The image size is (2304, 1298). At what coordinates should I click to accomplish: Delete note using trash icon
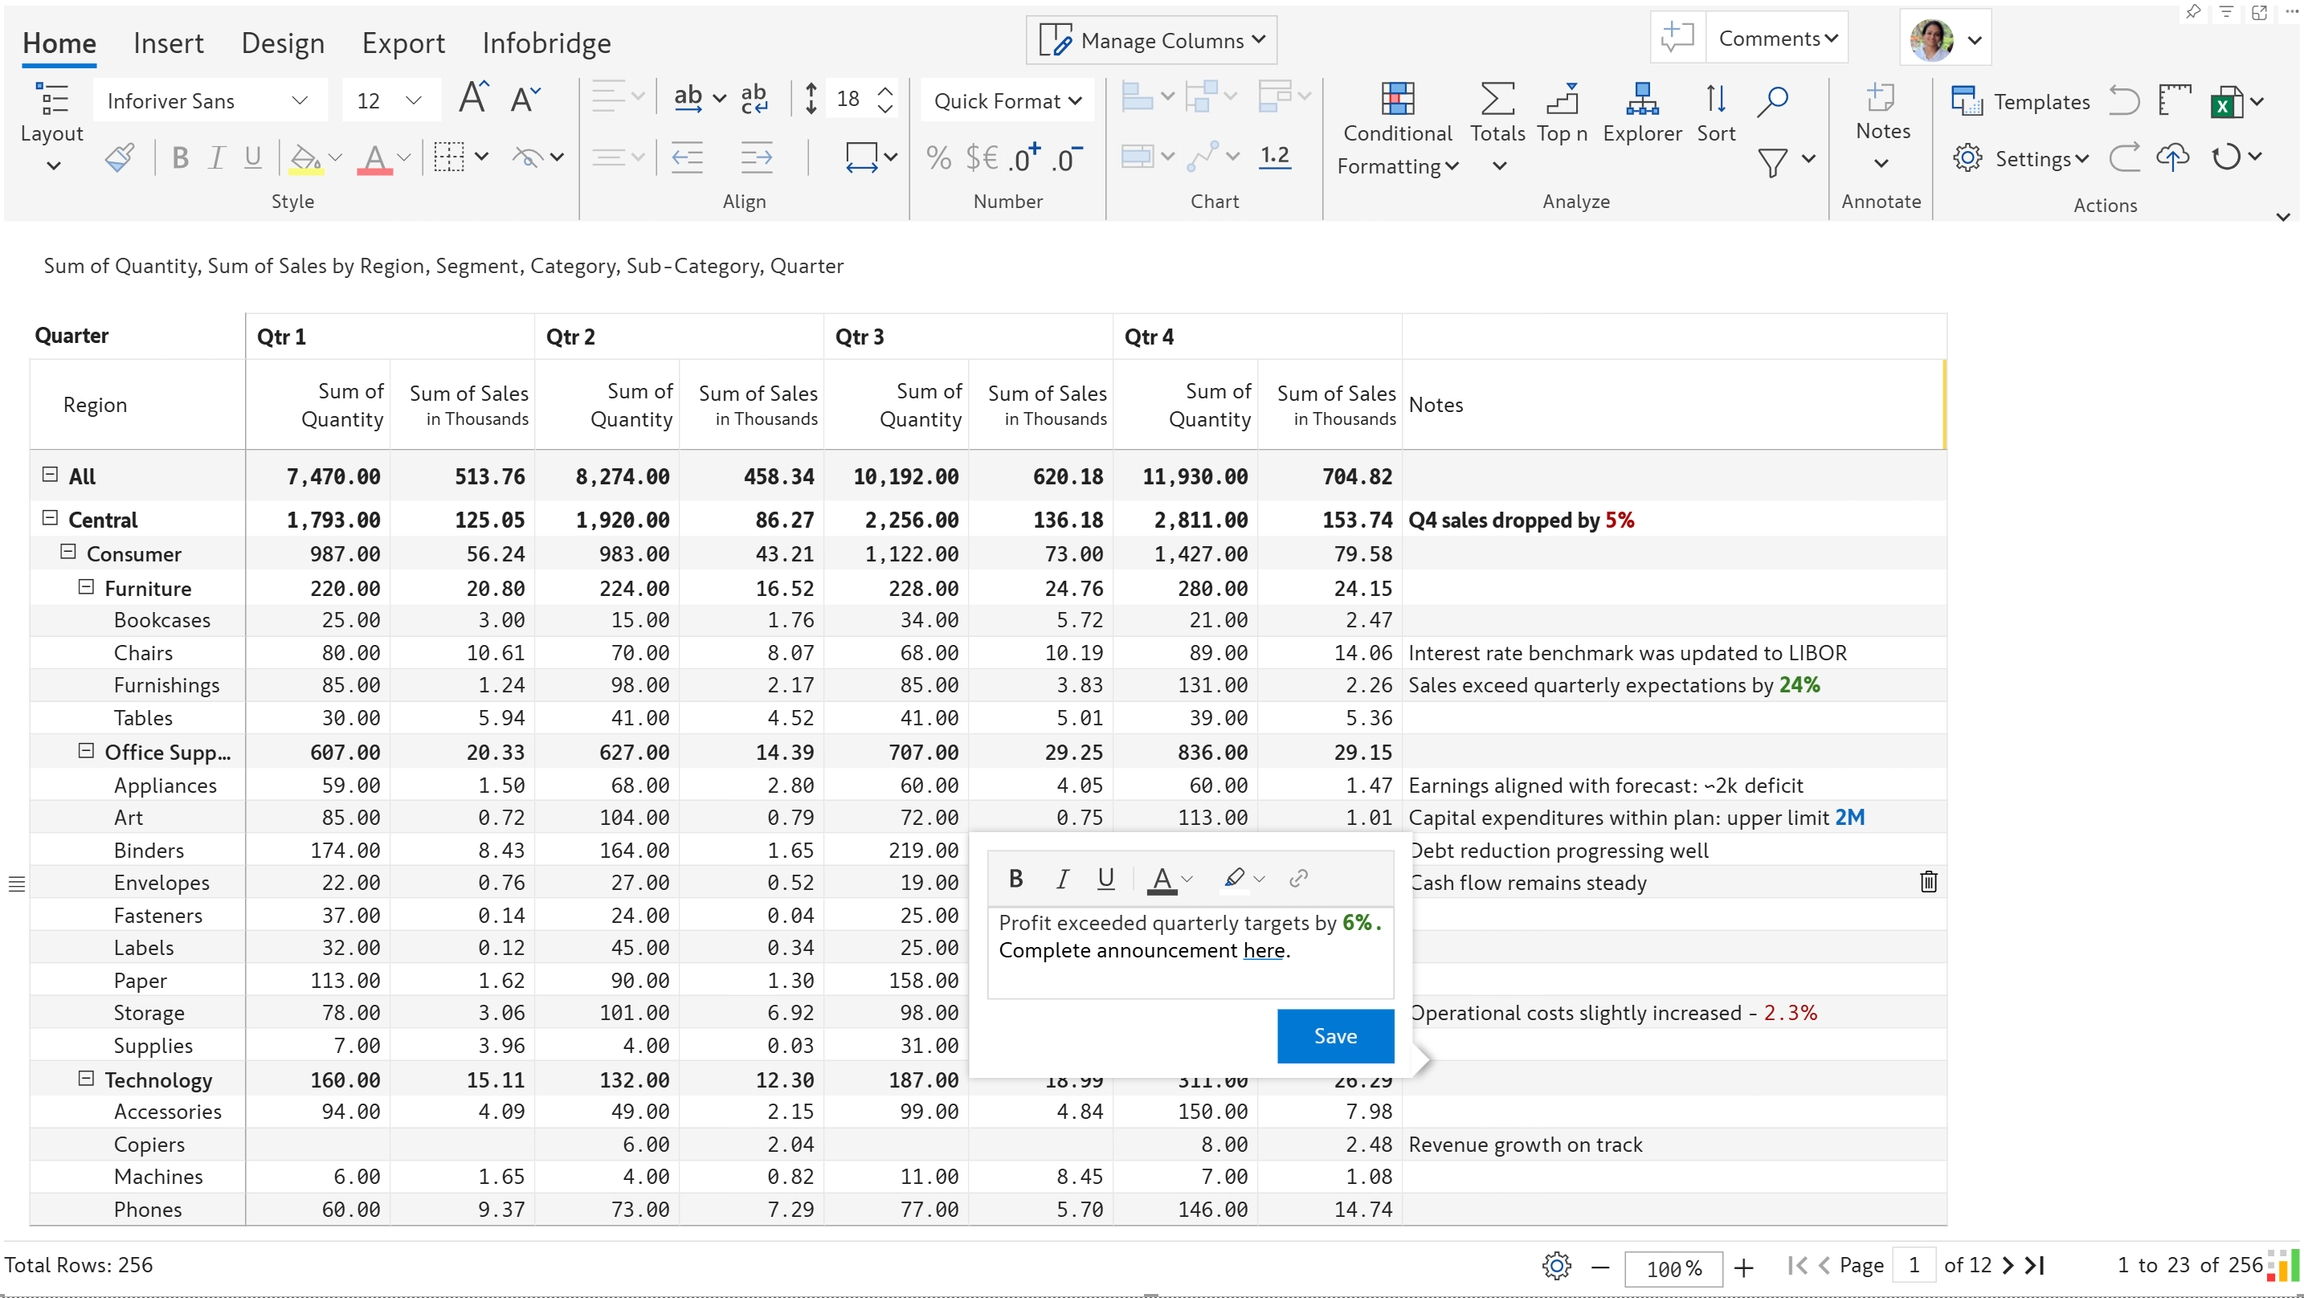click(x=1929, y=882)
